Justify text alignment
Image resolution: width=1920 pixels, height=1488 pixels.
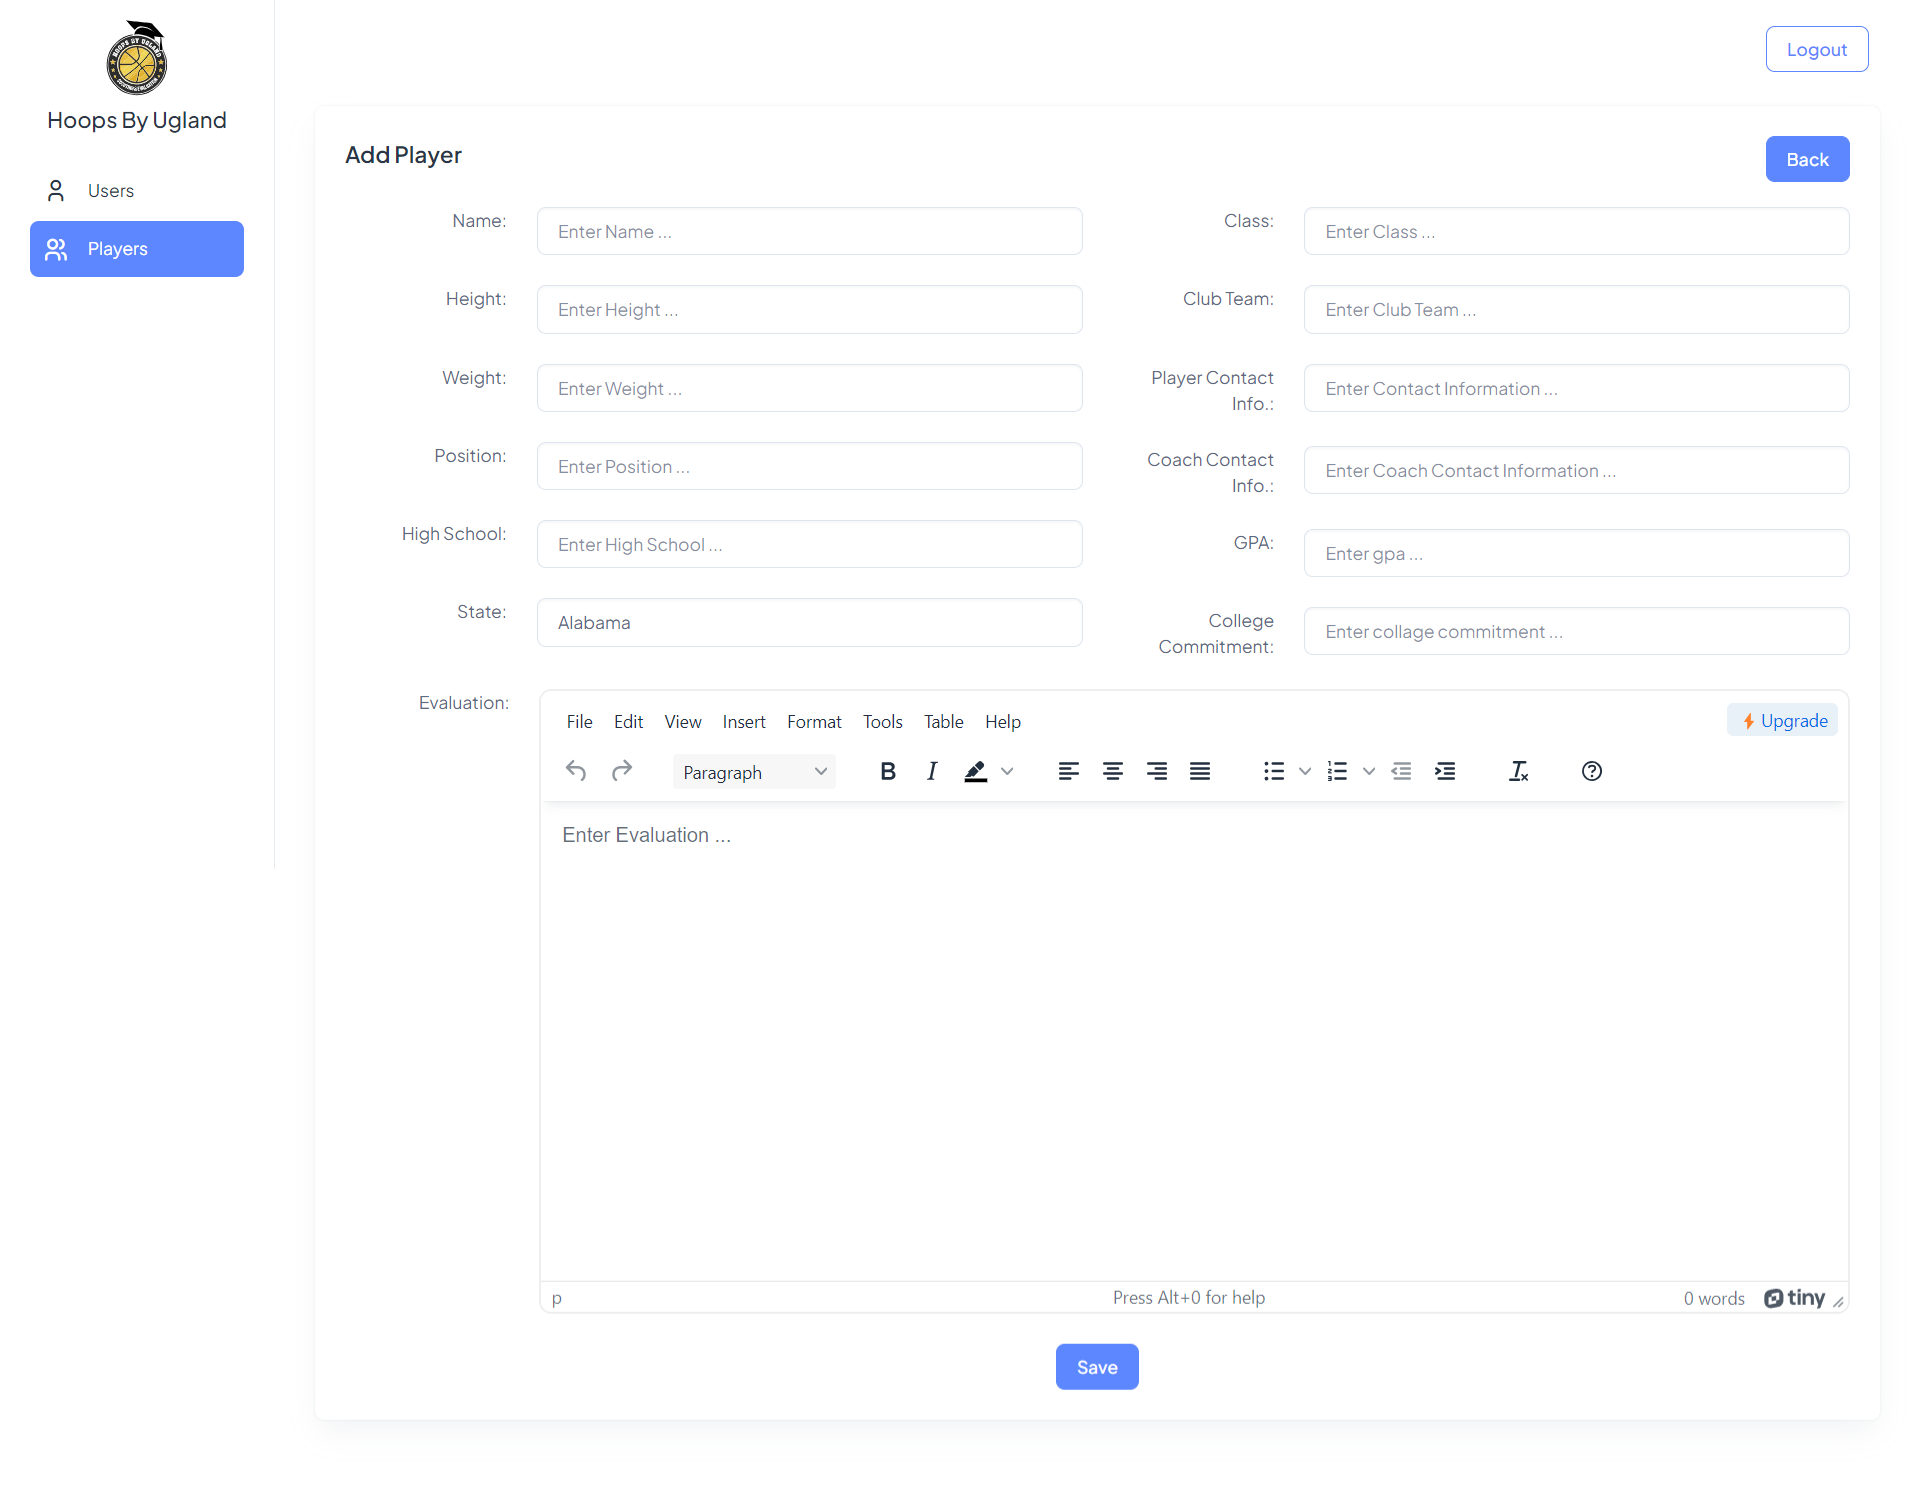click(x=1200, y=771)
